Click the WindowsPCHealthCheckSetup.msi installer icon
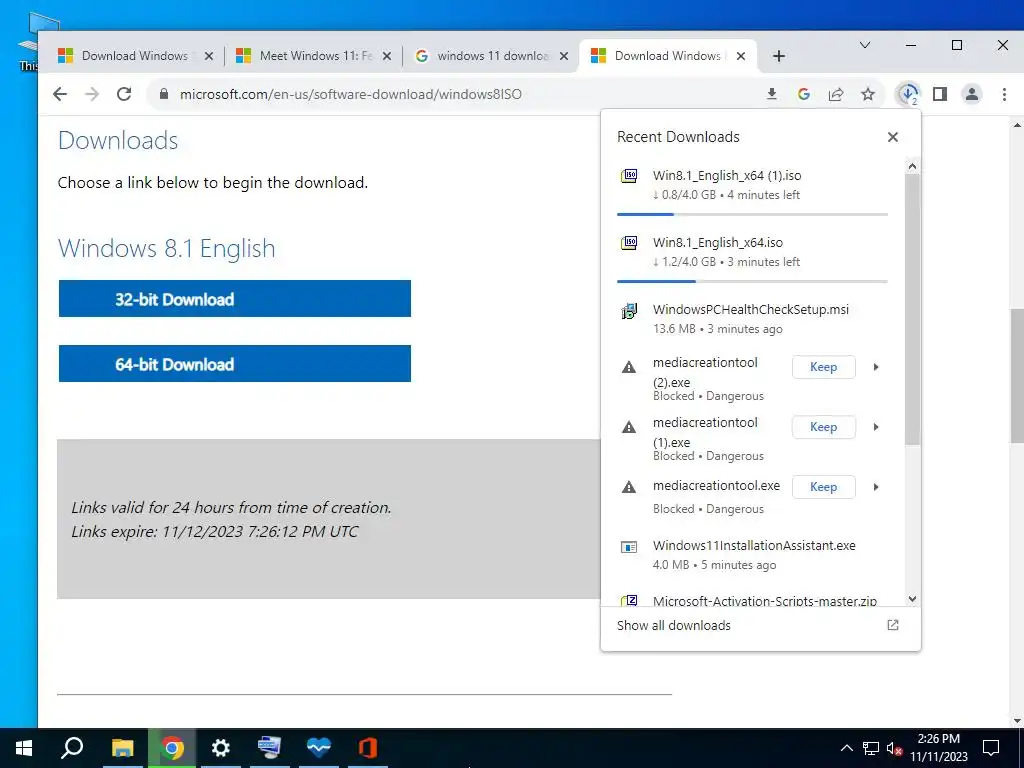Viewport: 1024px width, 768px height. point(629,311)
